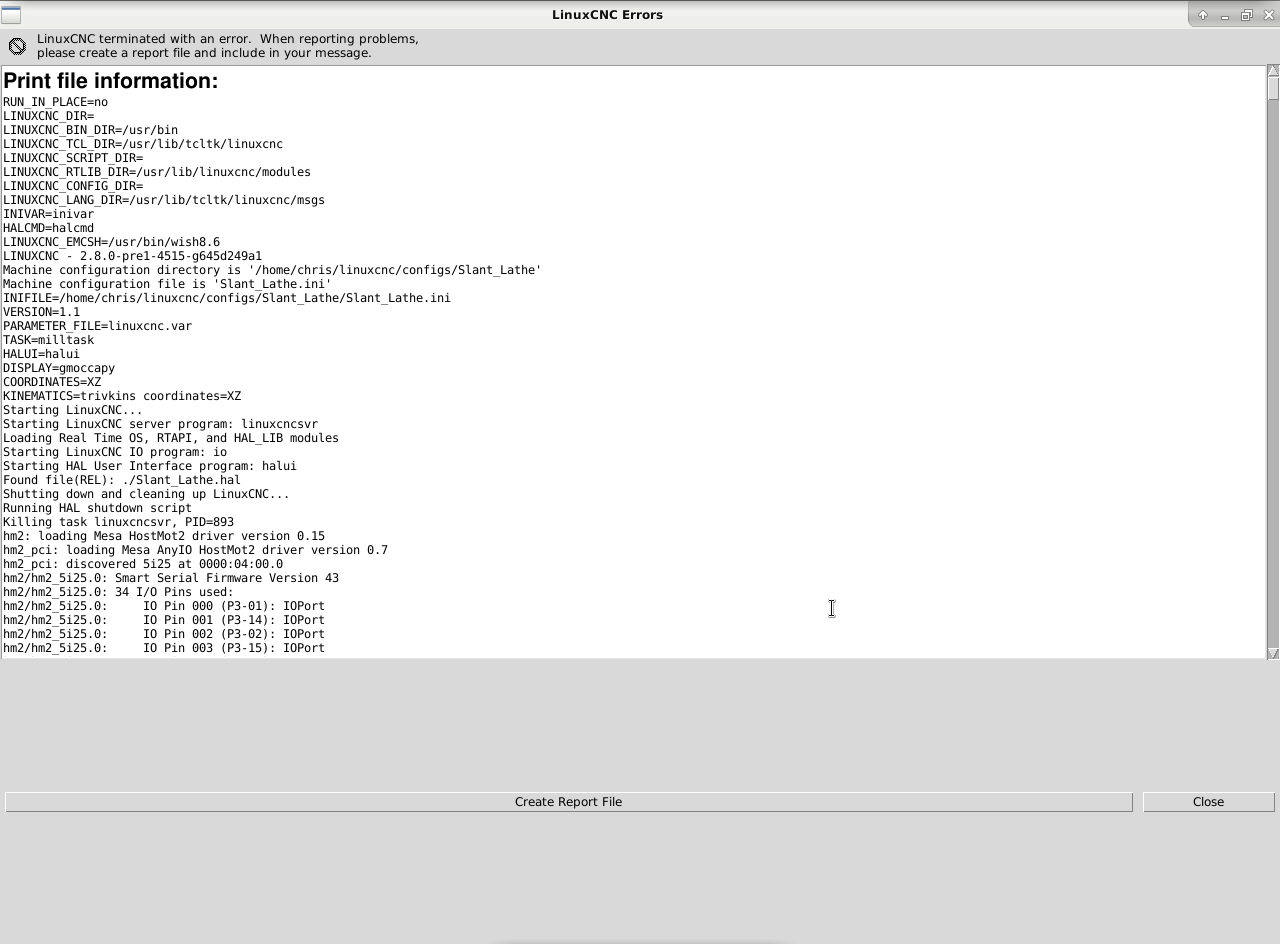Viewport: 1280px width, 944px height.
Task: Click the '34 I/O Pins used:' line
Action: [118, 592]
